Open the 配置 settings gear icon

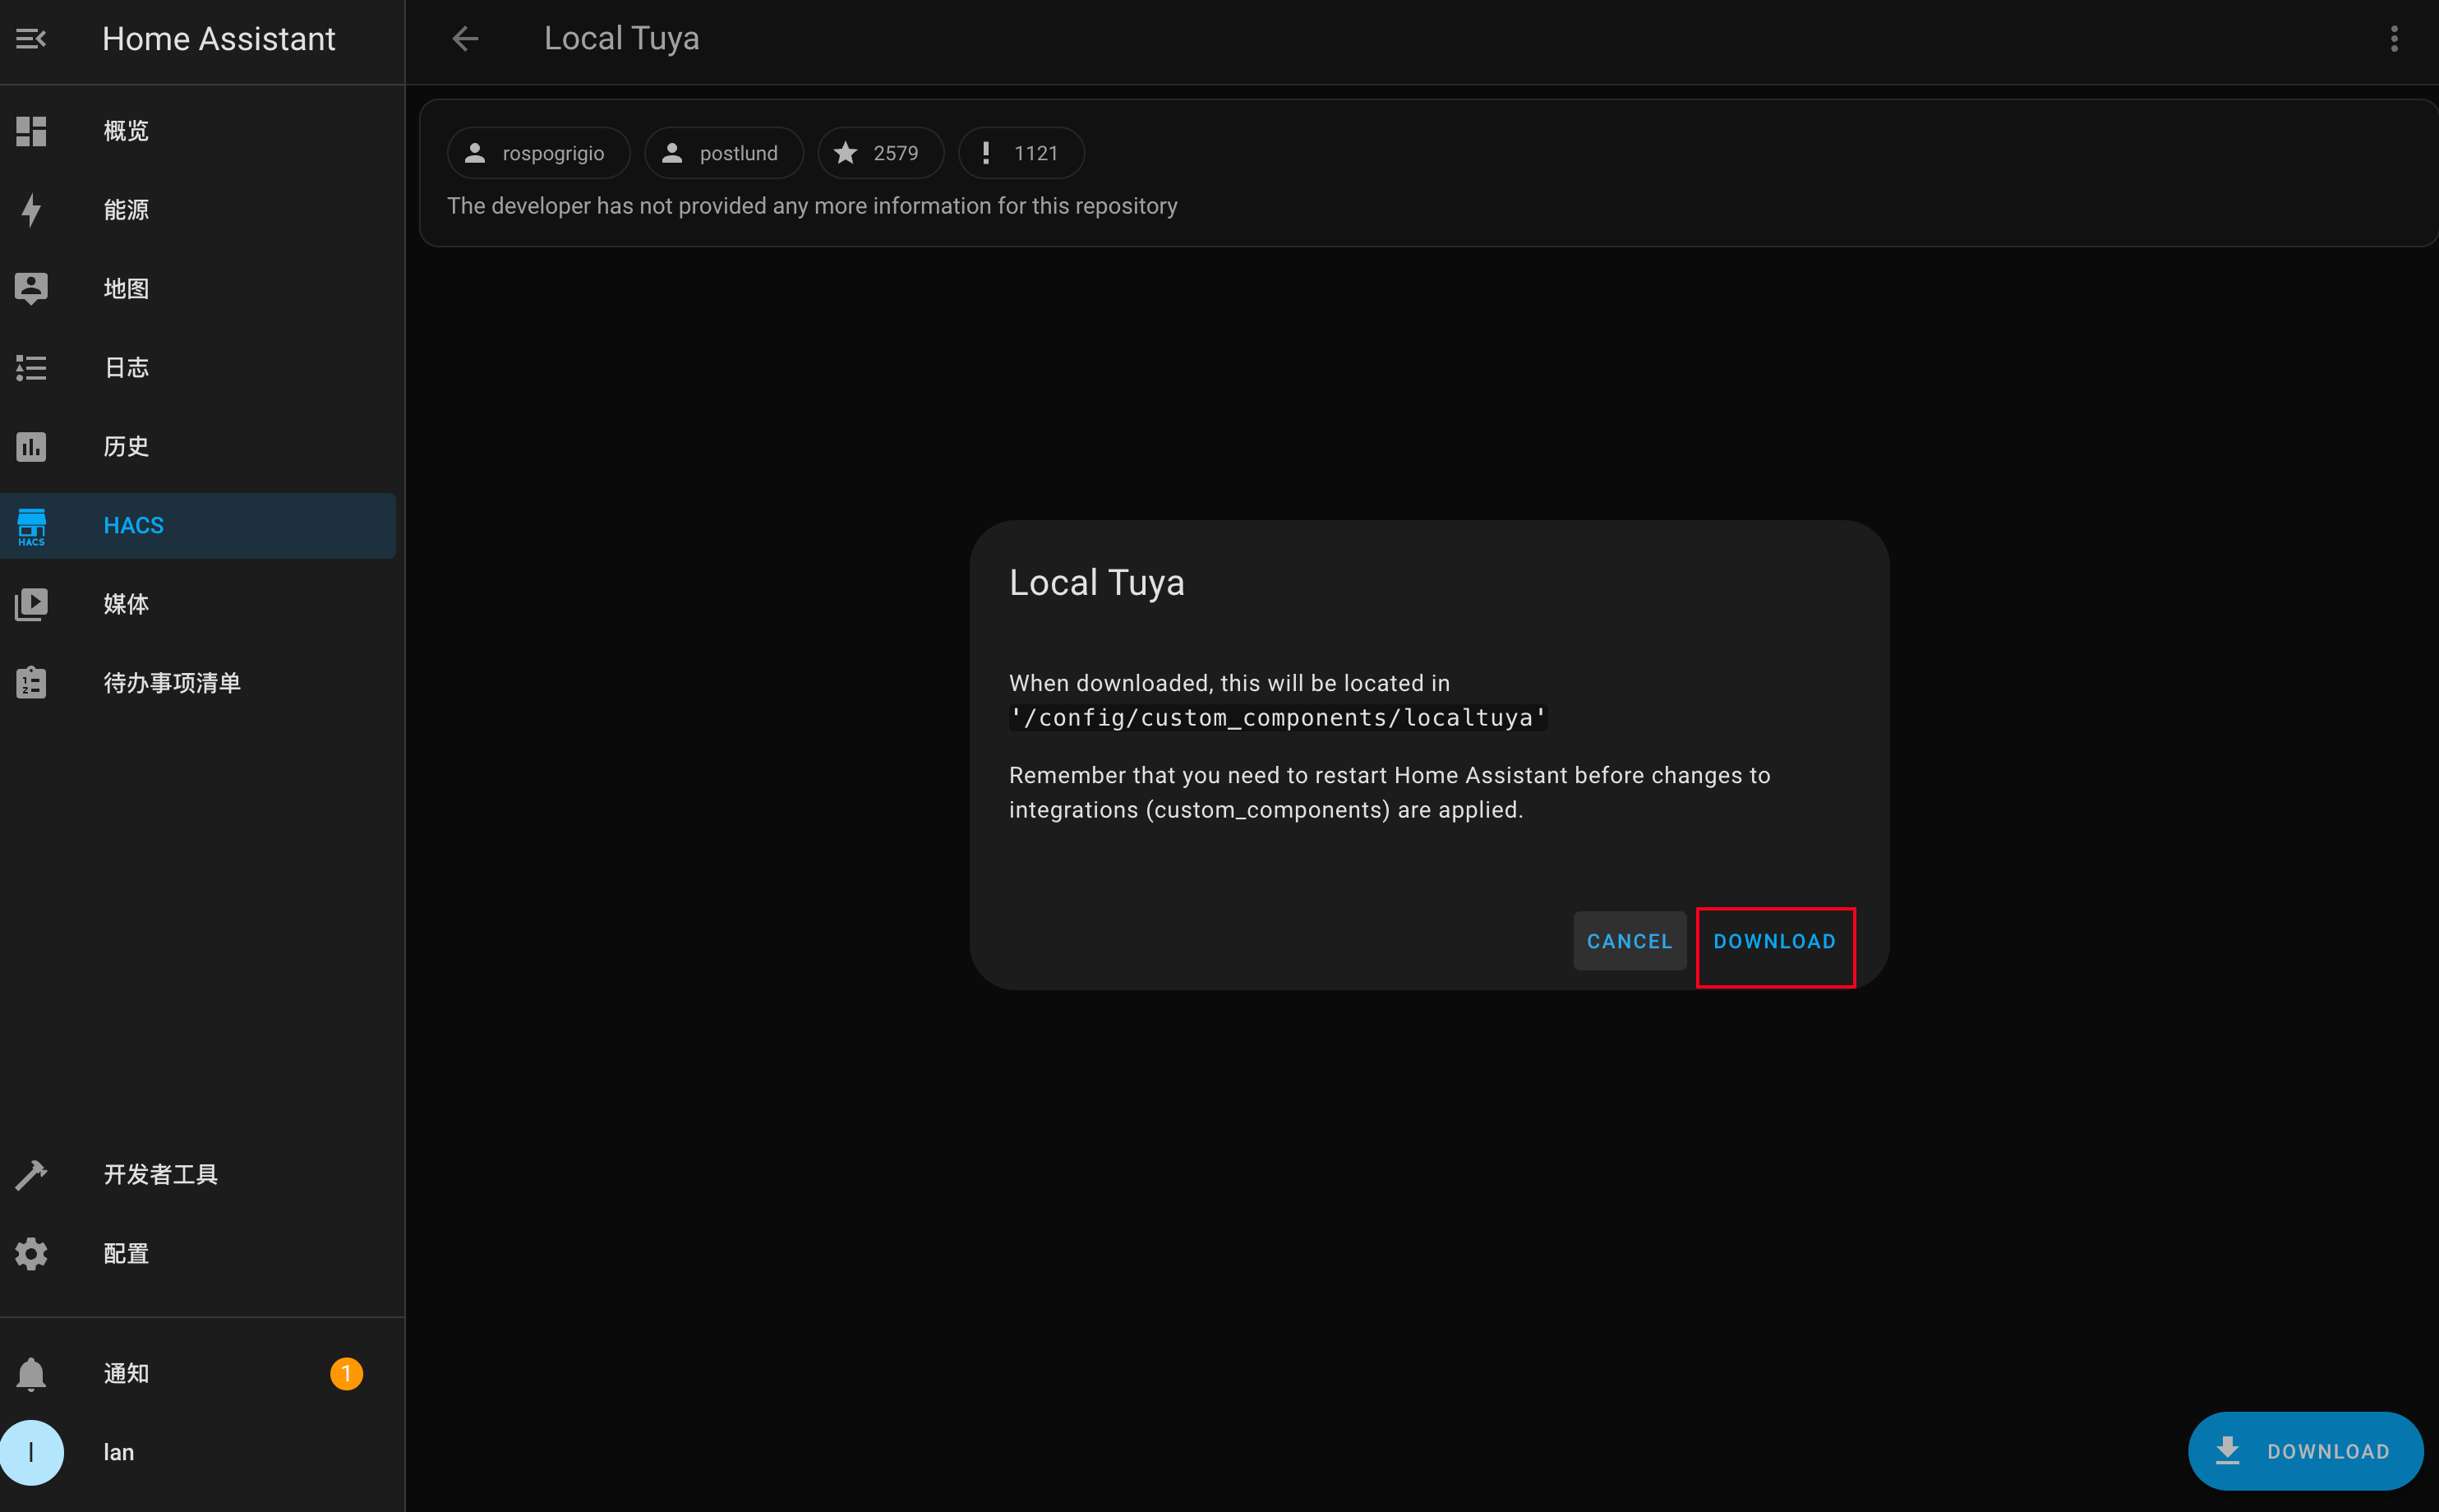(x=31, y=1254)
